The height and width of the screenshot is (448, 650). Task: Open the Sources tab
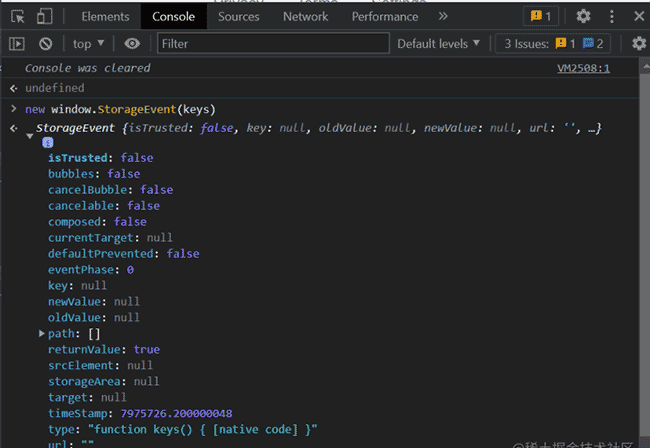(x=239, y=17)
